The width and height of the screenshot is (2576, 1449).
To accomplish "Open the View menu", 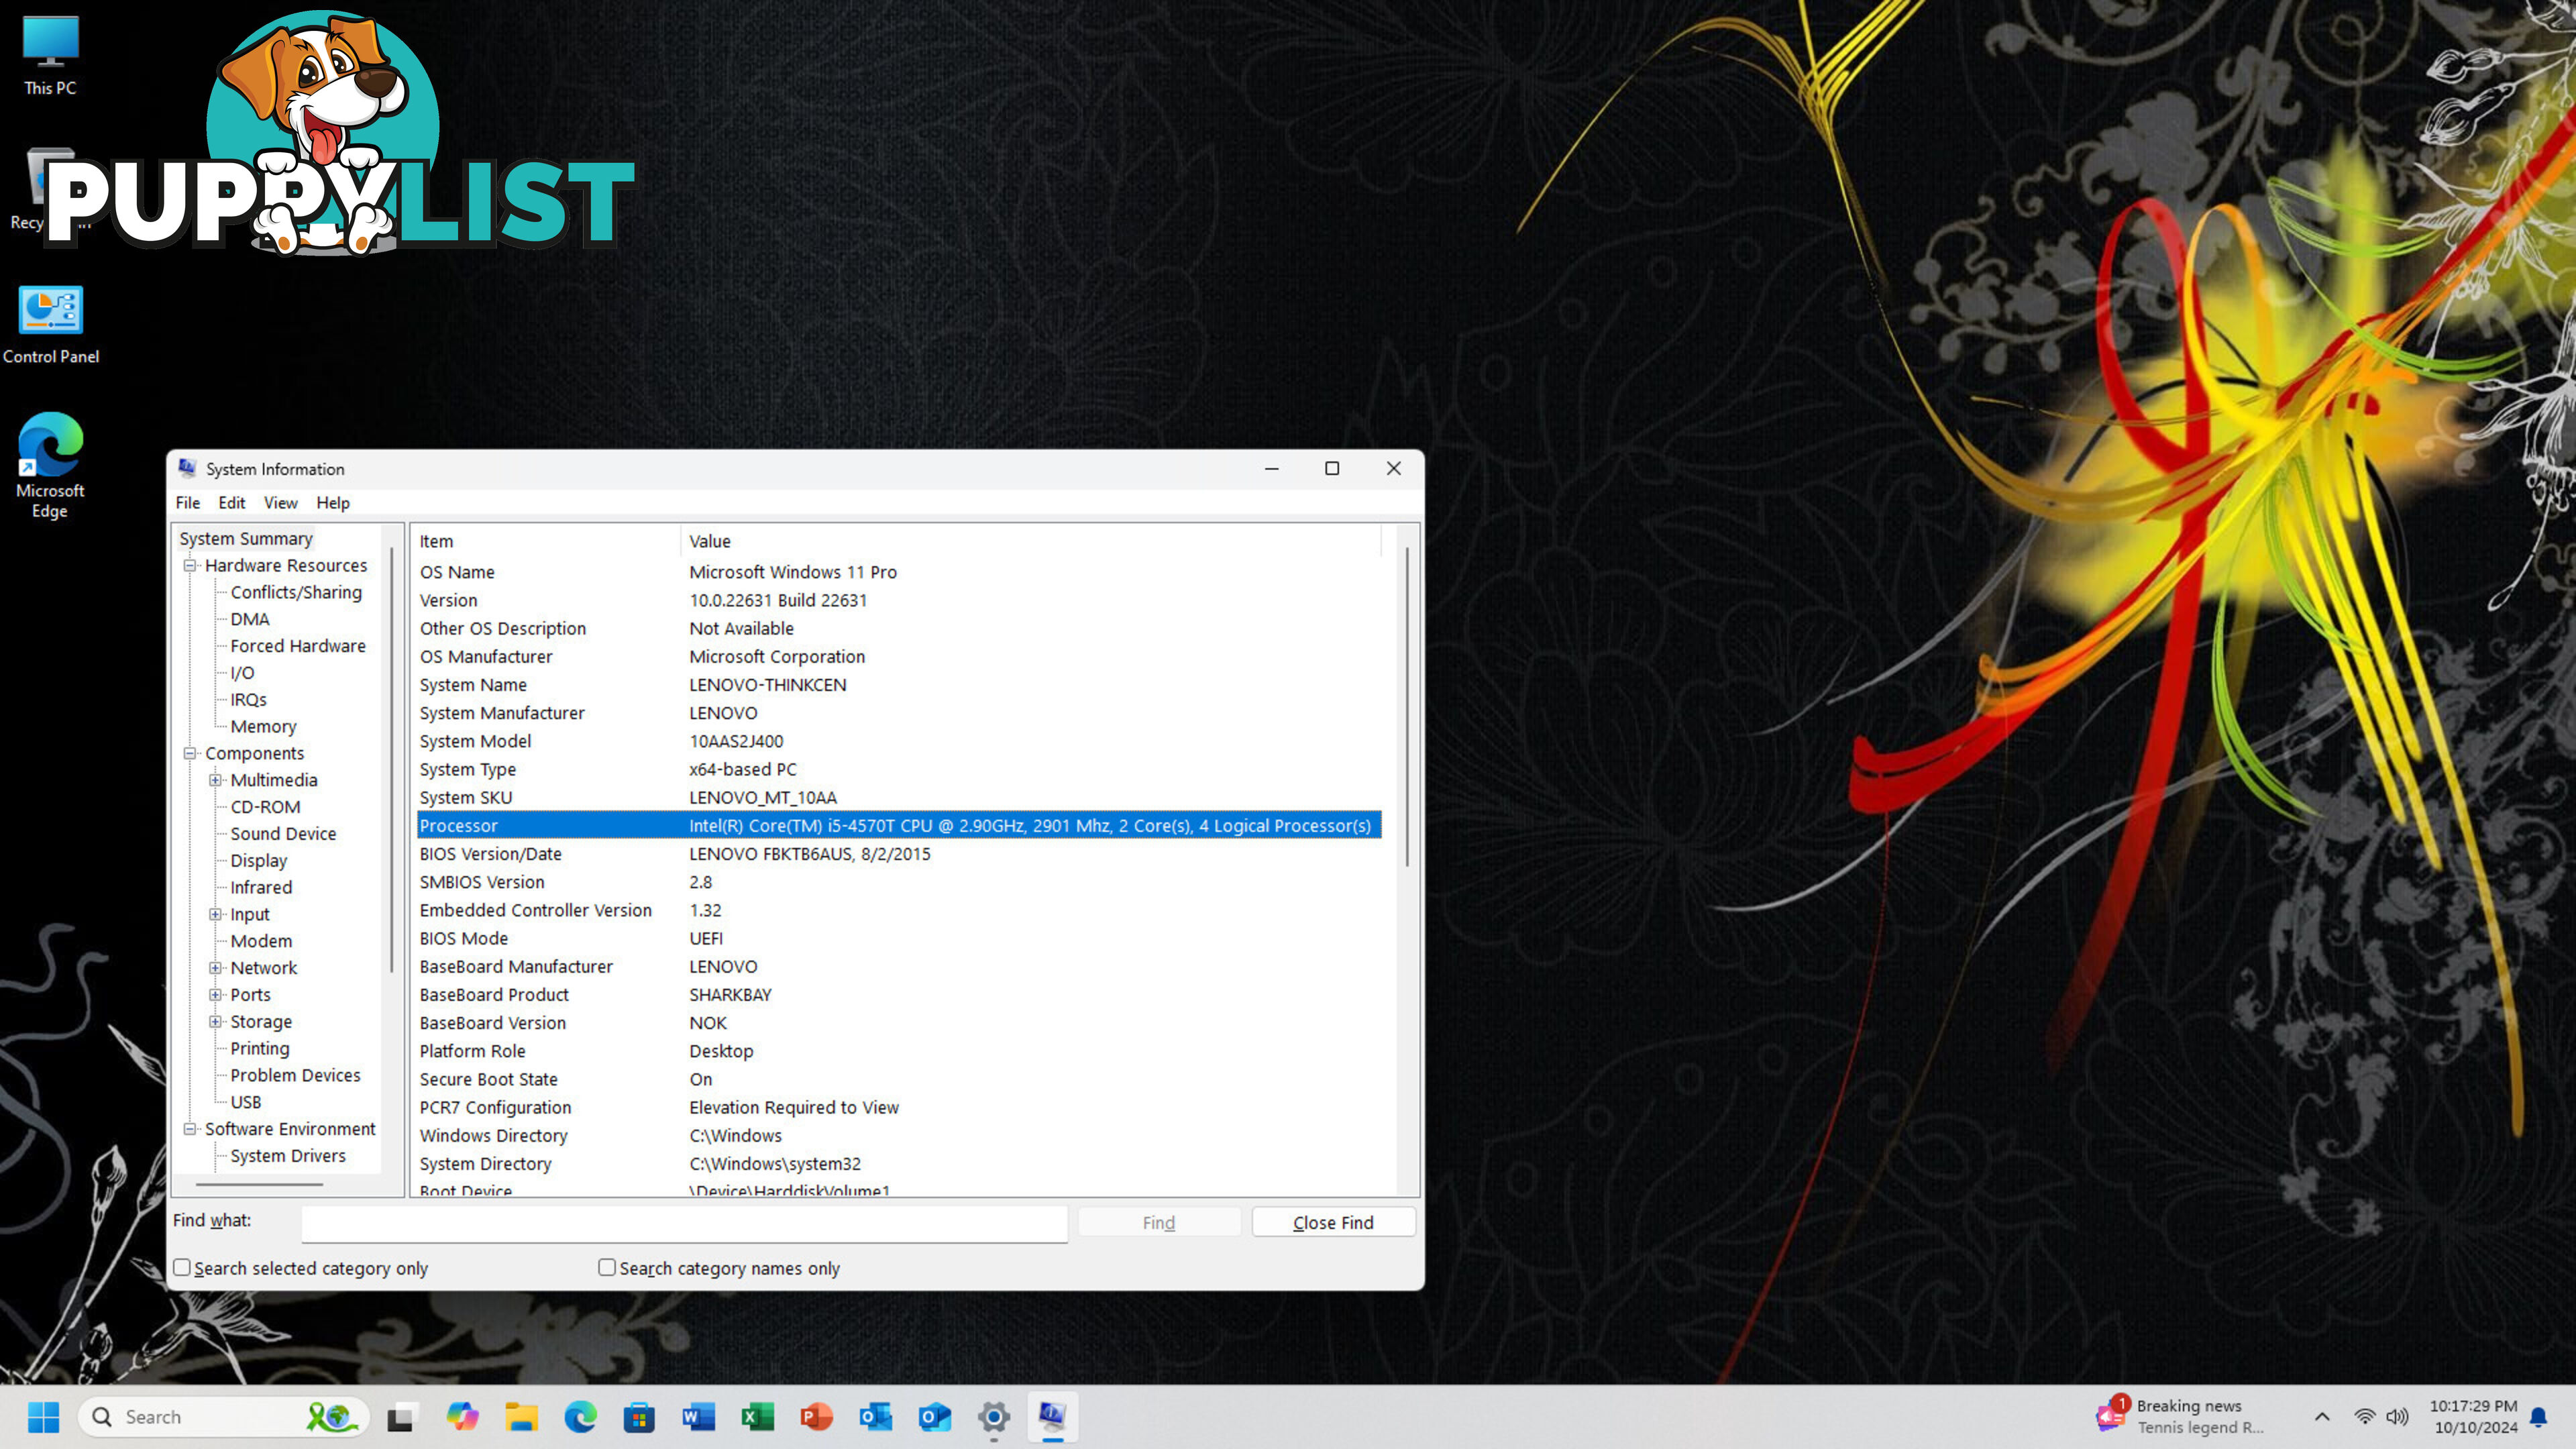I will [x=280, y=503].
